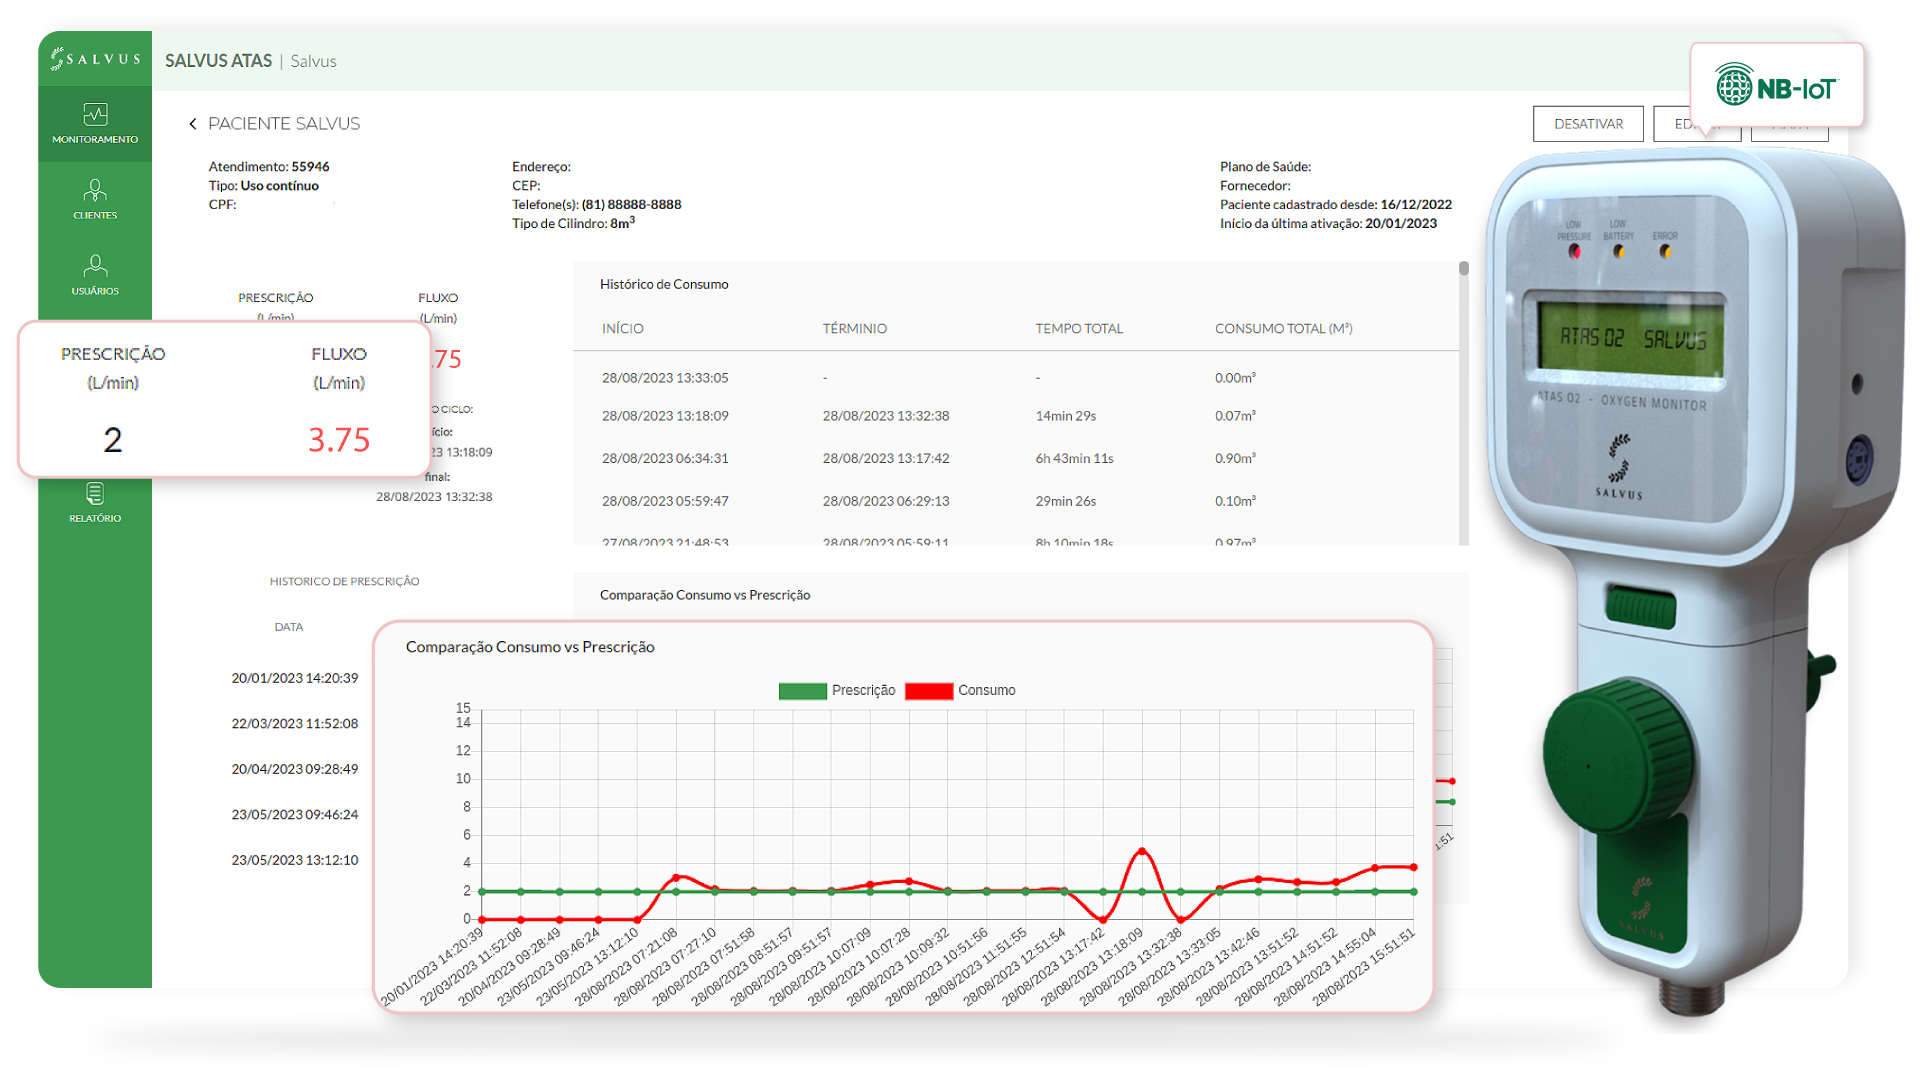Click the DATA column header
1920x1080 pixels.
point(289,627)
